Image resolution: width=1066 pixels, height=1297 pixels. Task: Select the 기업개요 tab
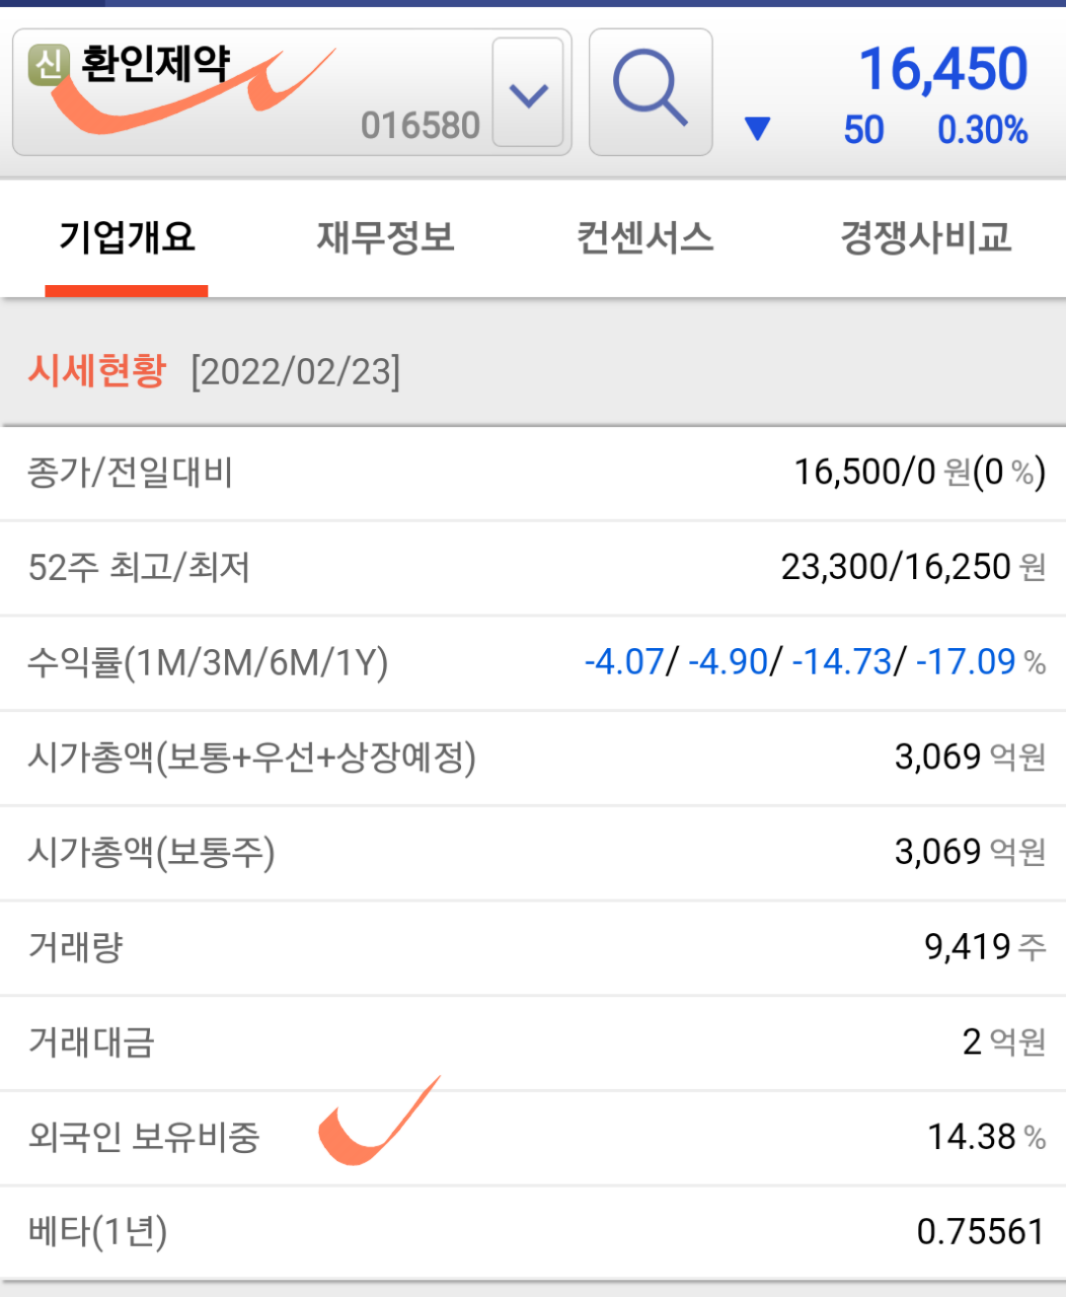127,238
